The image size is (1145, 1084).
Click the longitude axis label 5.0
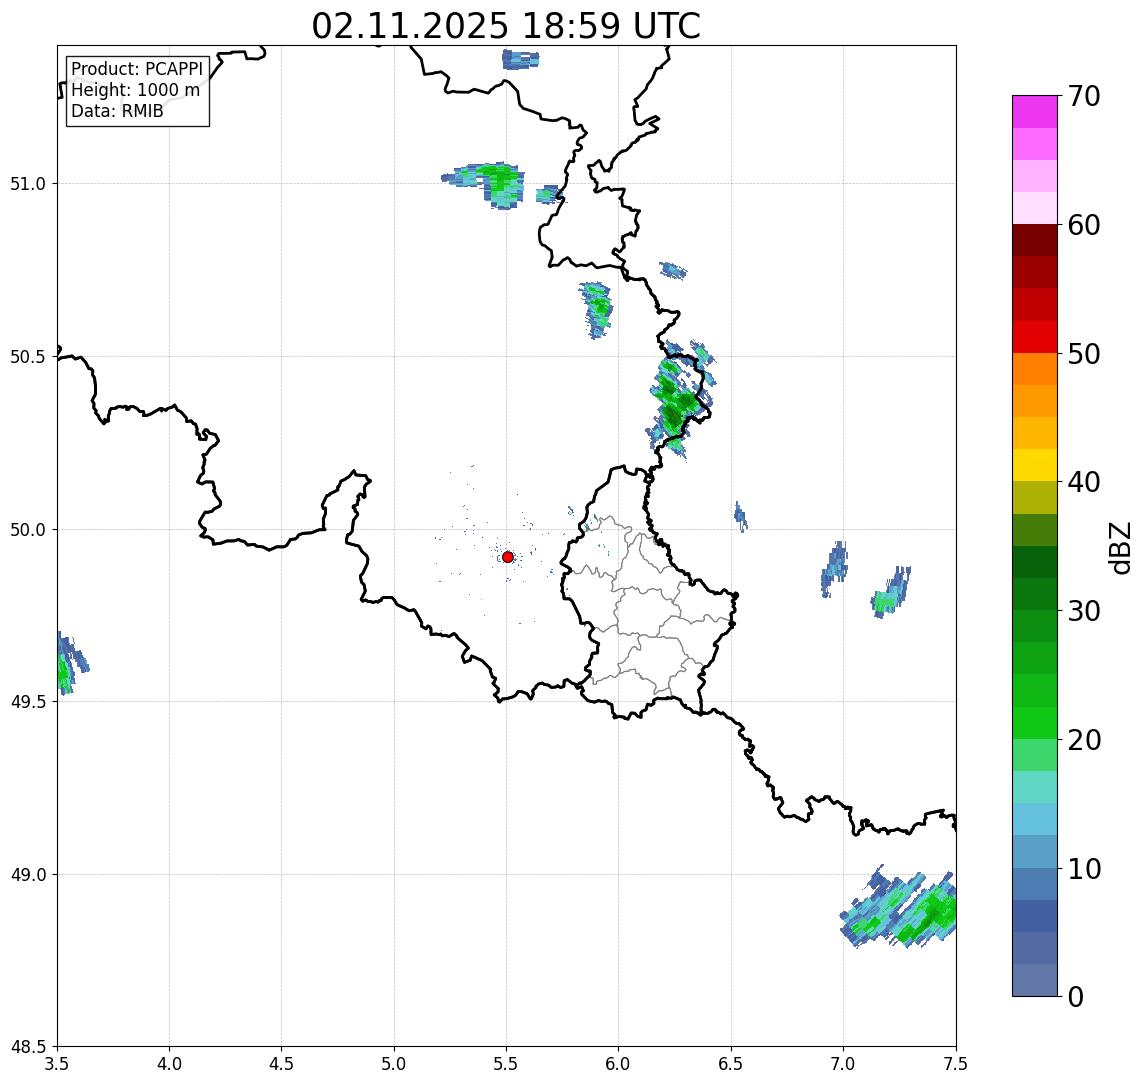coord(394,1064)
